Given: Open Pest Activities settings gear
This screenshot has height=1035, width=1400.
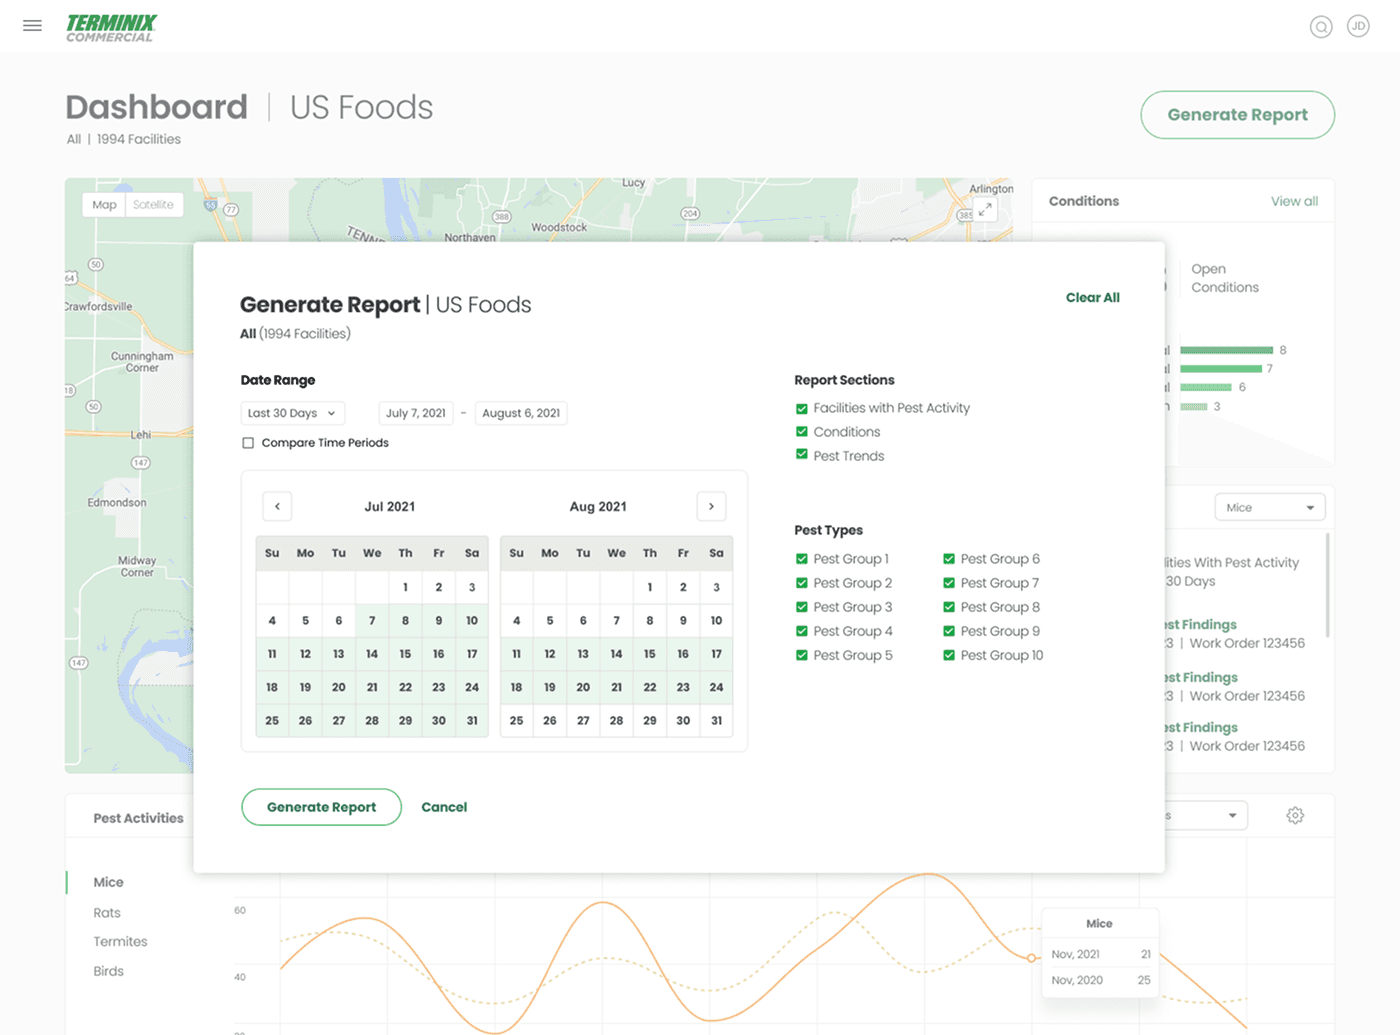Looking at the screenshot, I should (x=1295, y=815).
